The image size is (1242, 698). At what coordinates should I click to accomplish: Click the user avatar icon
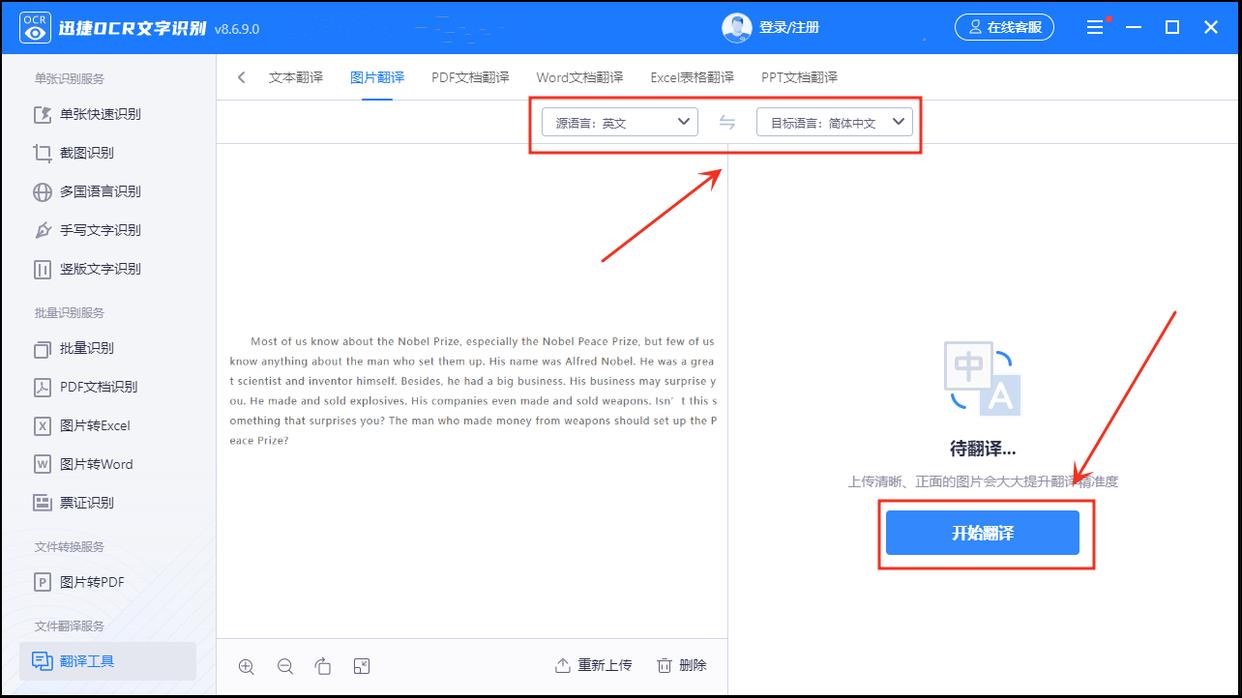click(x=736, y=27)
